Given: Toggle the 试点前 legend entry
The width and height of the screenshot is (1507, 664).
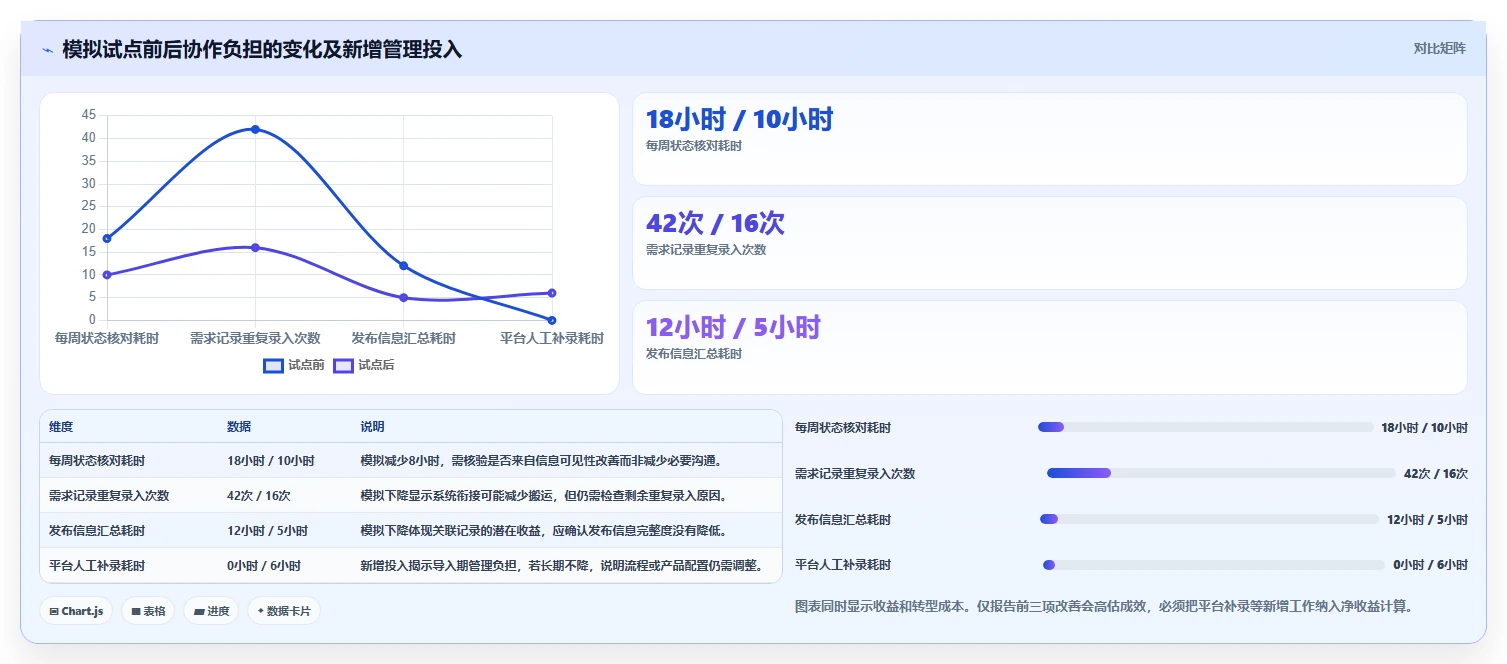Looking at the screenshot, I should tap(294, 365).
